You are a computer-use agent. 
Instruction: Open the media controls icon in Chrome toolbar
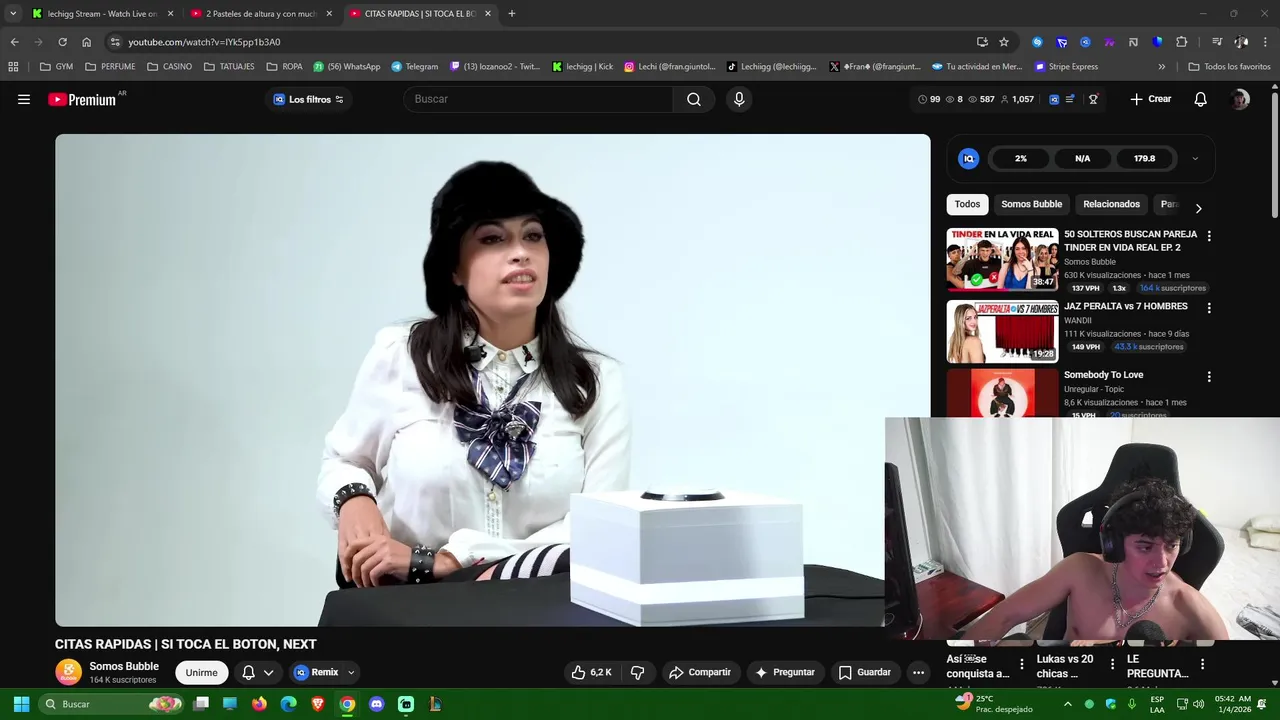pos(1217,42)
